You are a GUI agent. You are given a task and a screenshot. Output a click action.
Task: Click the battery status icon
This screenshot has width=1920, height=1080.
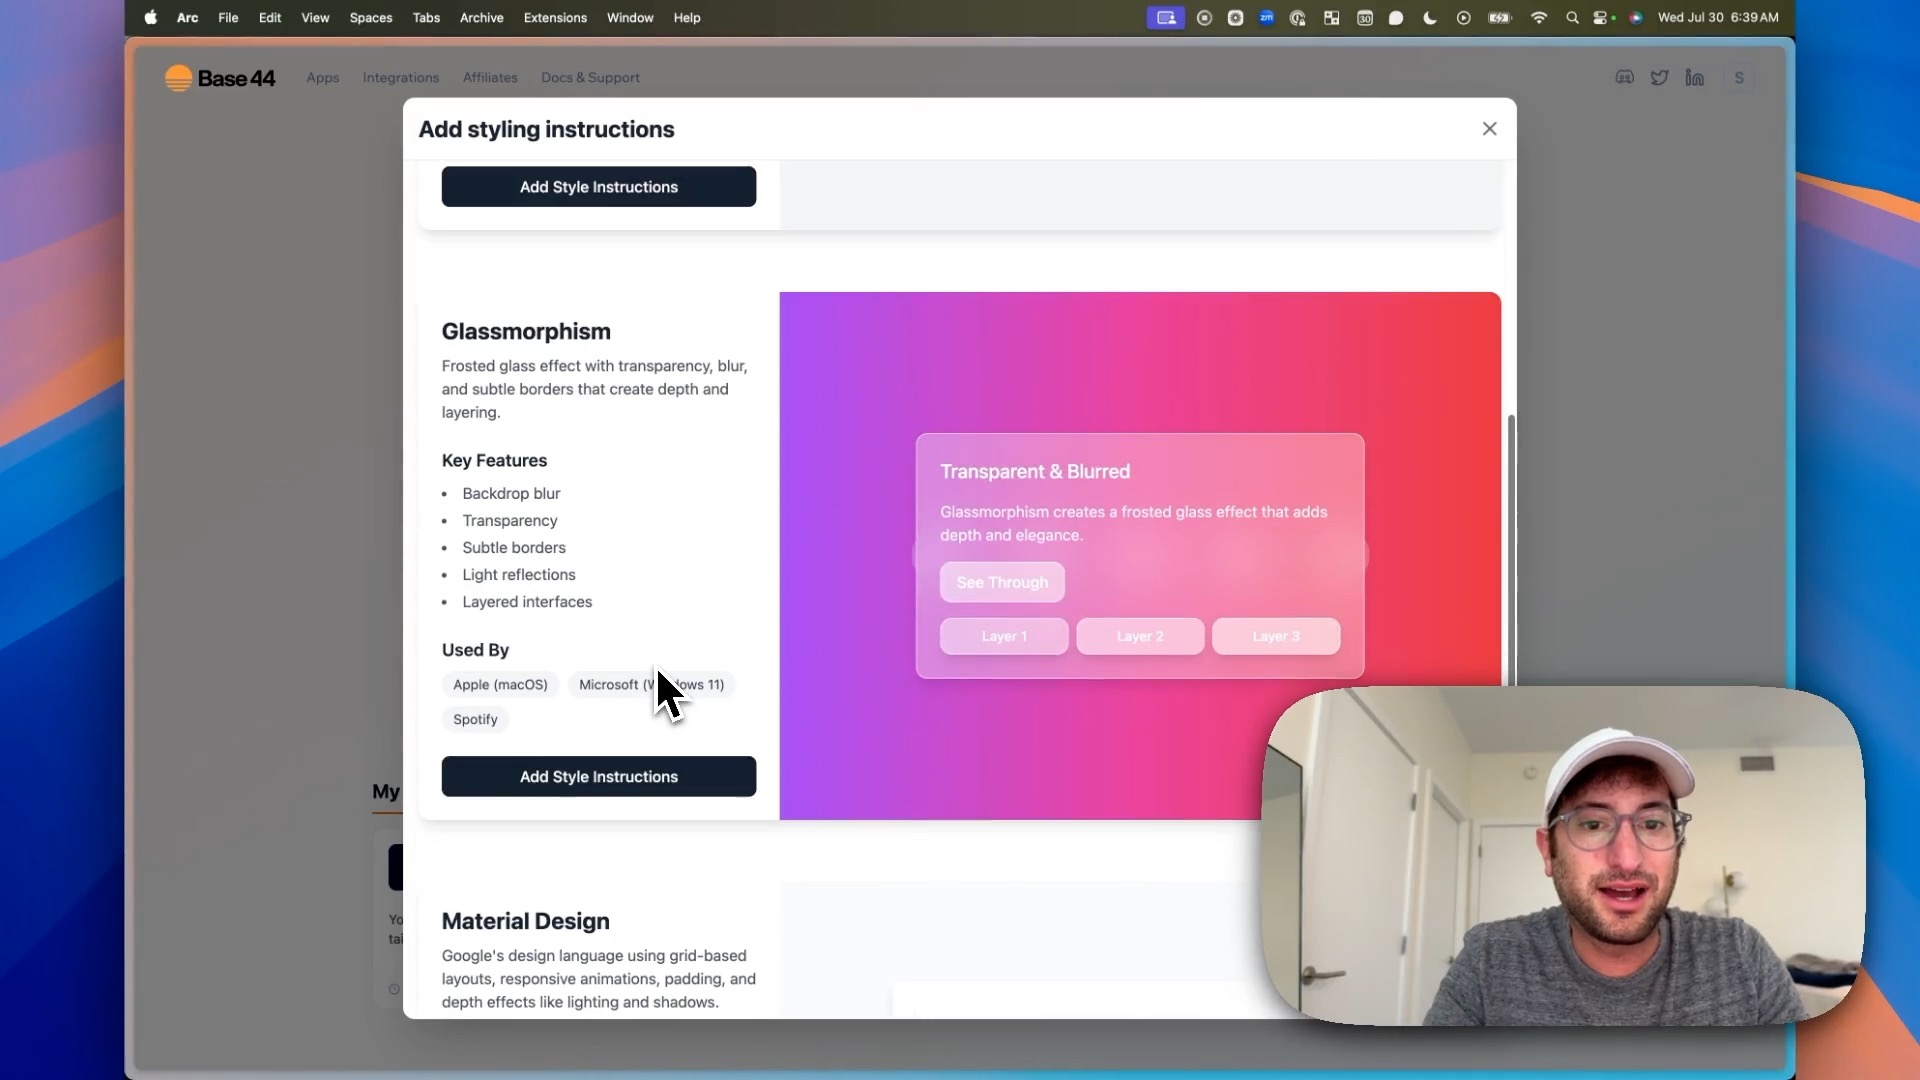click(x=1500, y=18)
